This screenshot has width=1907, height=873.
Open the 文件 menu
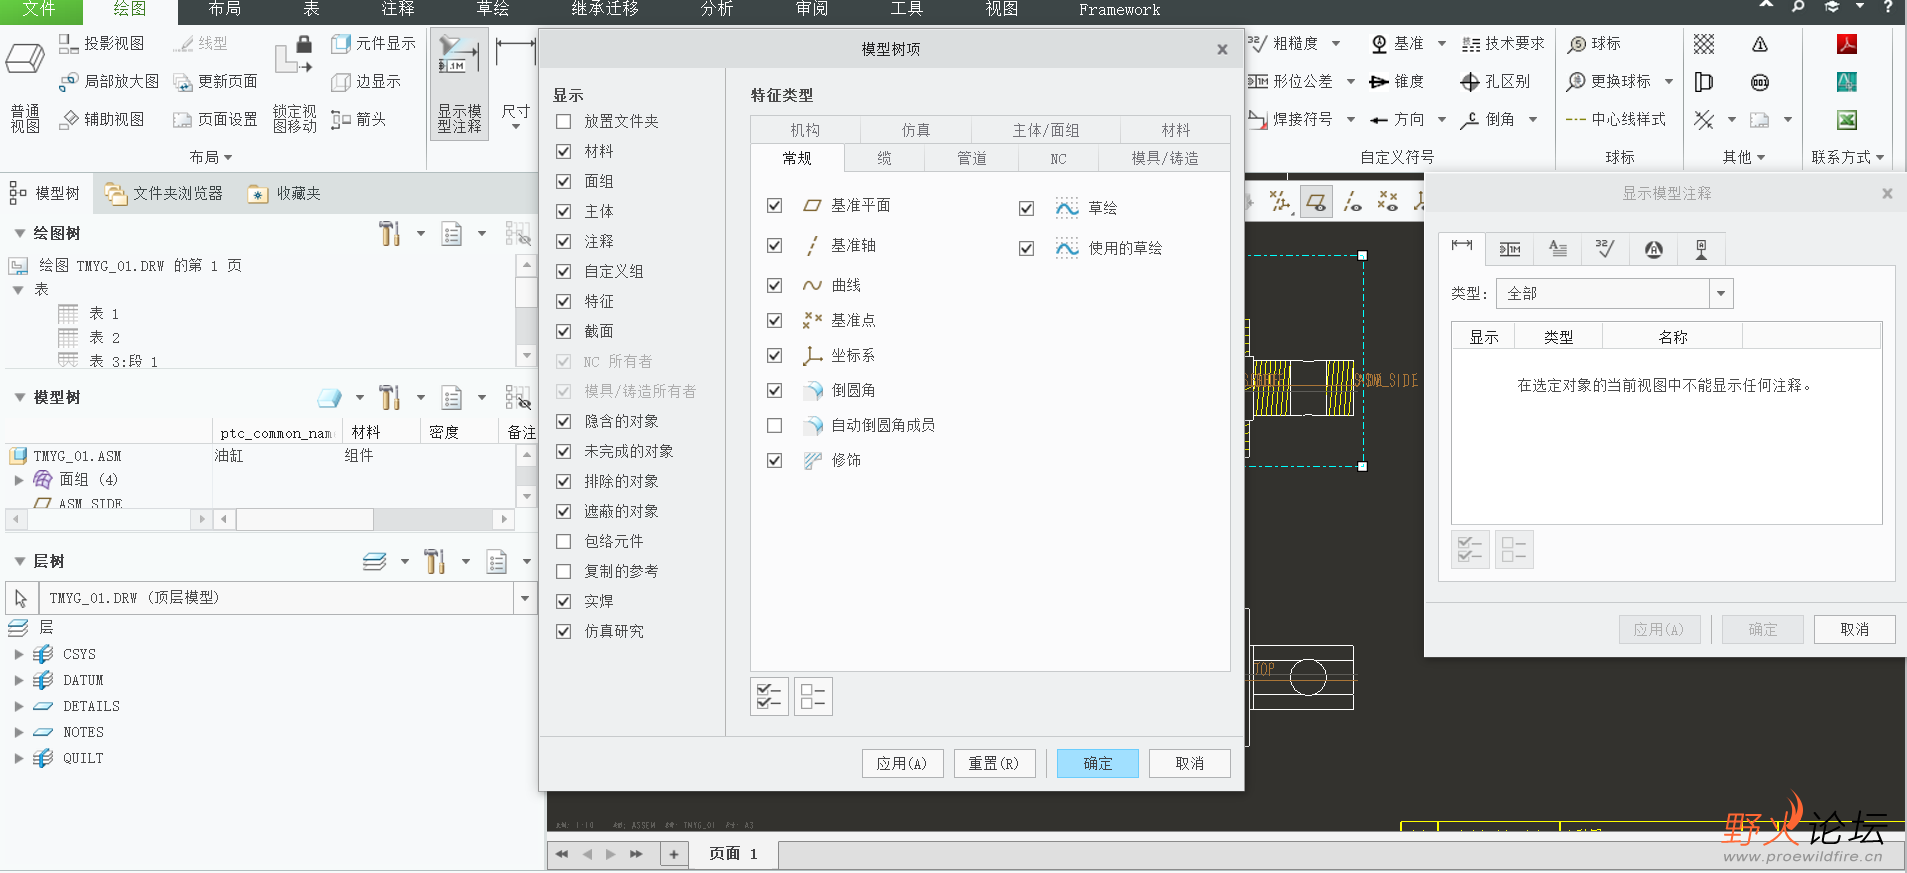pos(39,9)
